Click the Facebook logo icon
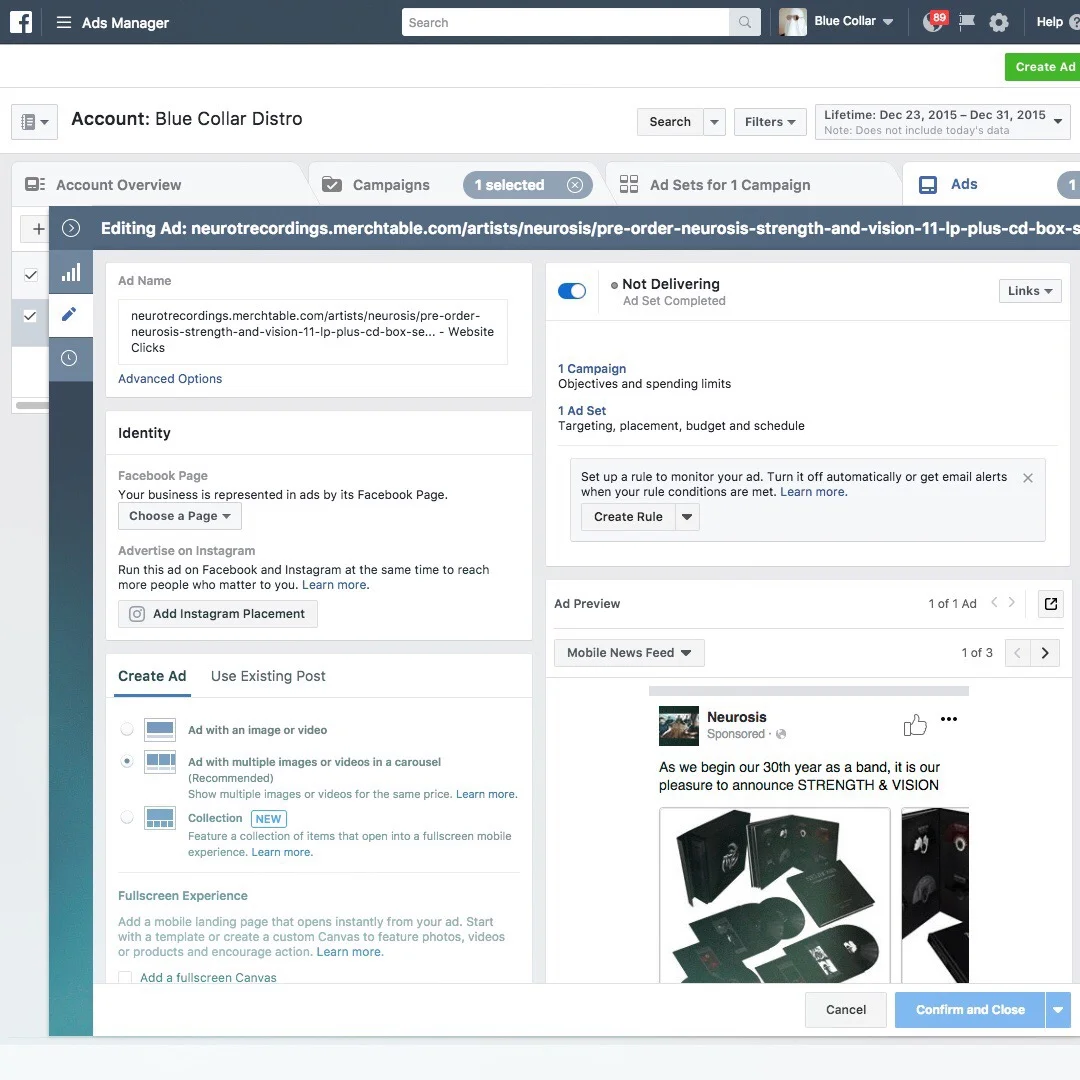The image size is (1080, 1080). (x=21, y=22)
